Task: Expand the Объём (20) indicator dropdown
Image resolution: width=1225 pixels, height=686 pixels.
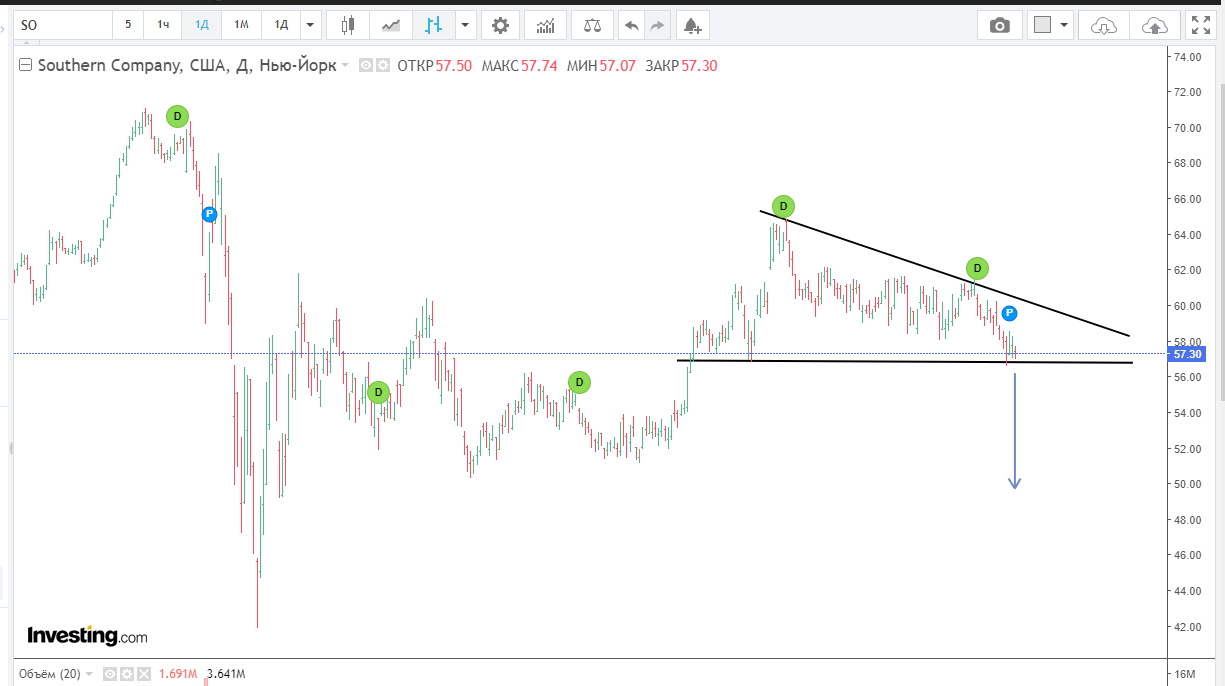Action: click(88, 674)
